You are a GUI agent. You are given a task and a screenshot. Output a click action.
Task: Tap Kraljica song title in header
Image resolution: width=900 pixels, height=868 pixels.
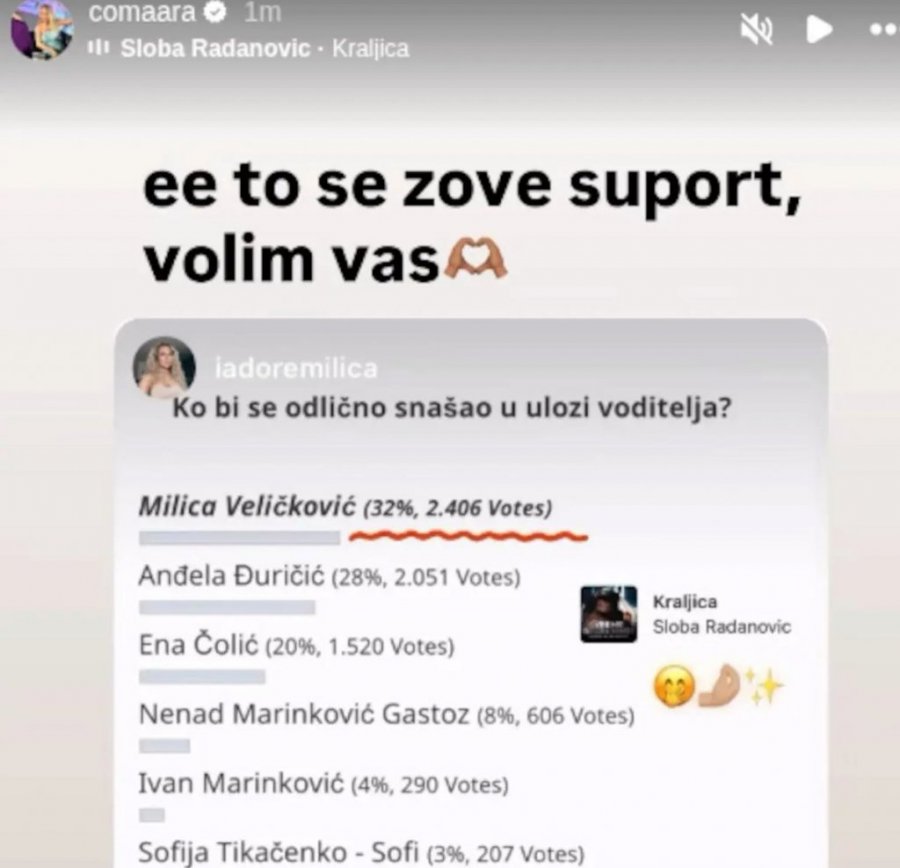coord(371,48)
